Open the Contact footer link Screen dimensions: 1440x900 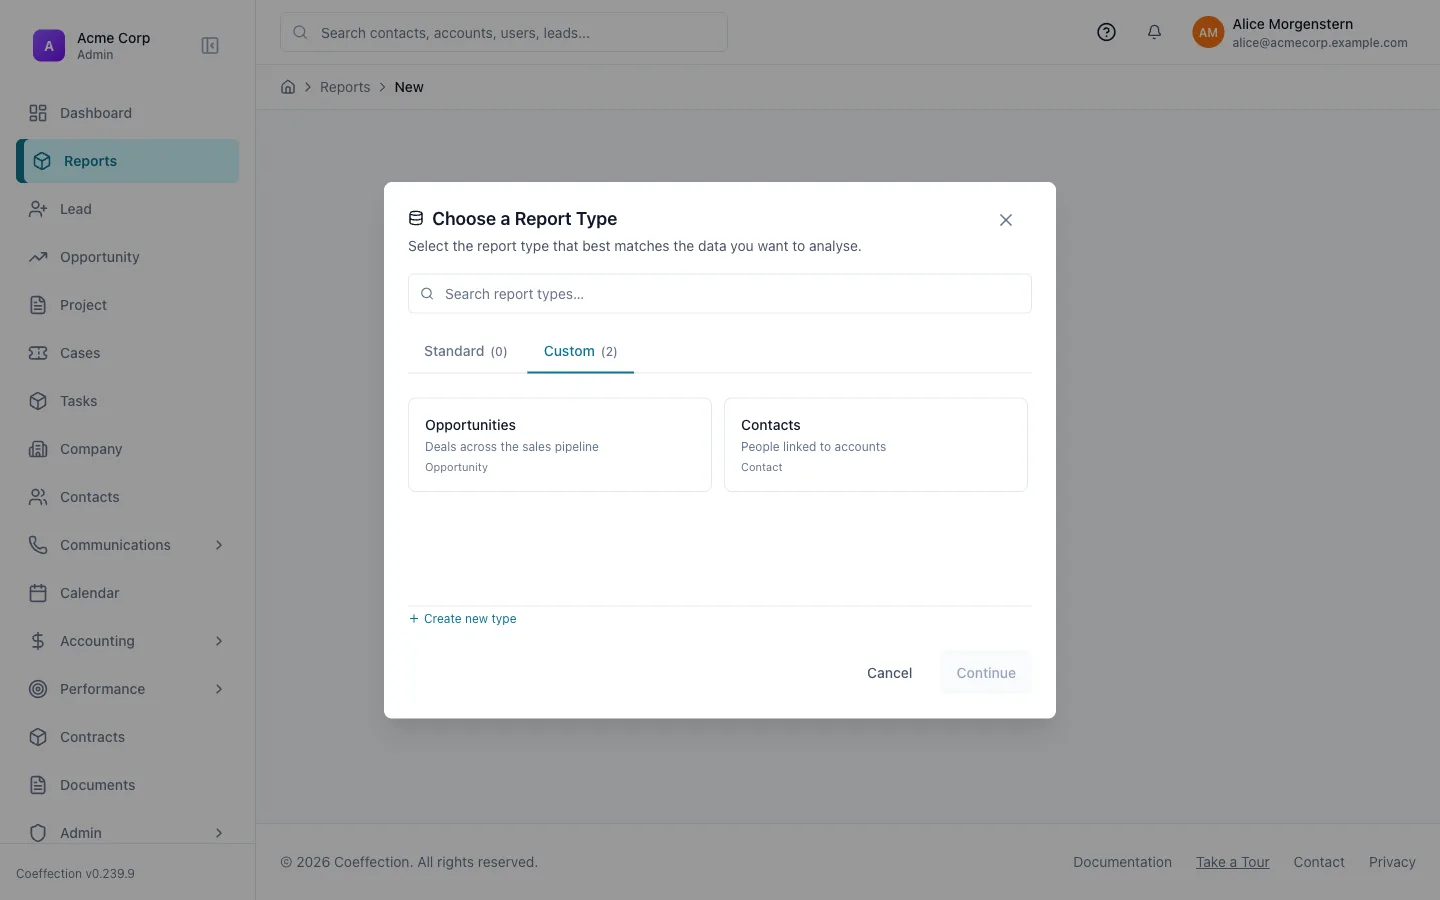pos(1319,862)
